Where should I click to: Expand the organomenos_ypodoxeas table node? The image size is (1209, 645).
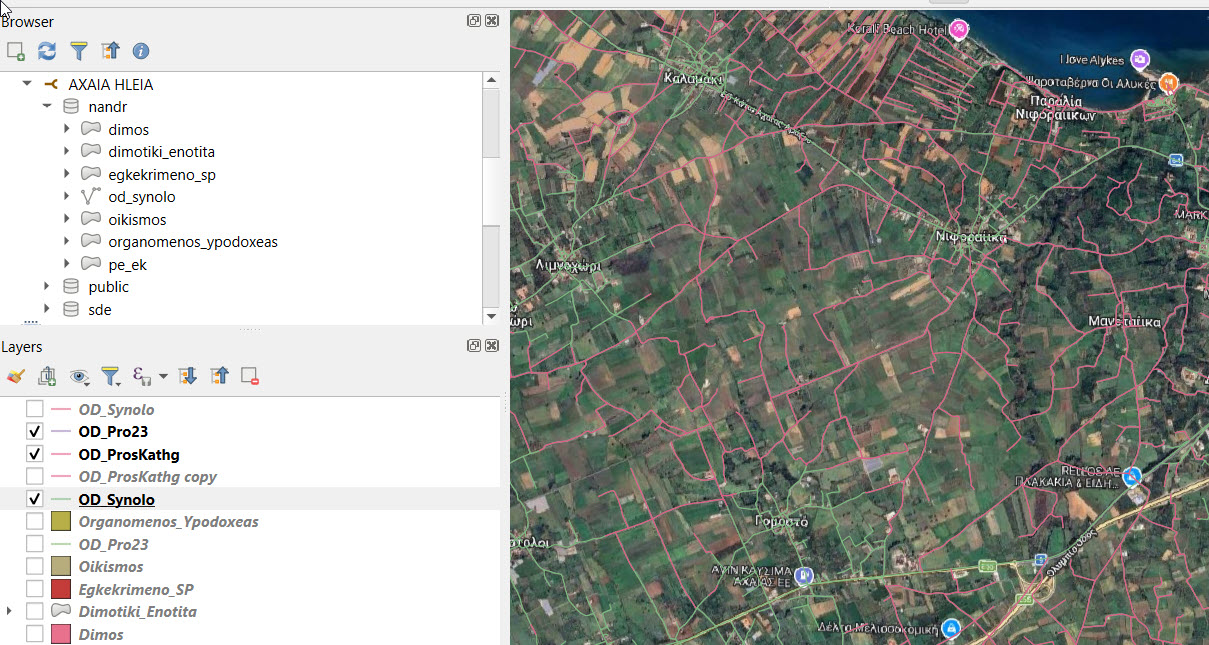click(67, 242)
